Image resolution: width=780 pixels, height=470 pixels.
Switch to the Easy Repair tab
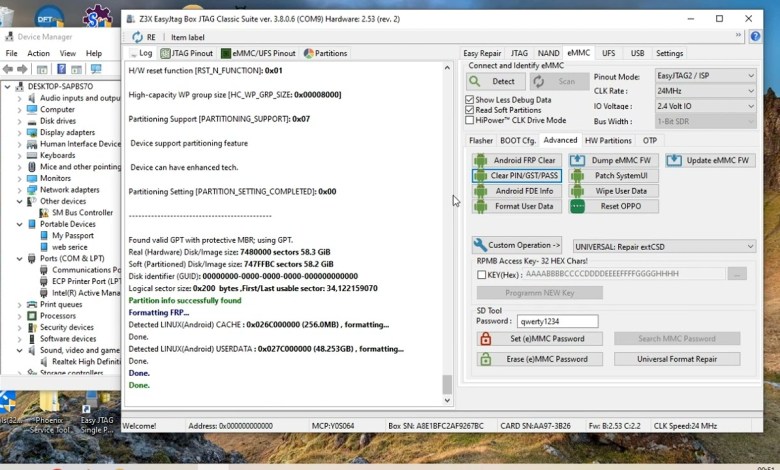coord(482,53)
